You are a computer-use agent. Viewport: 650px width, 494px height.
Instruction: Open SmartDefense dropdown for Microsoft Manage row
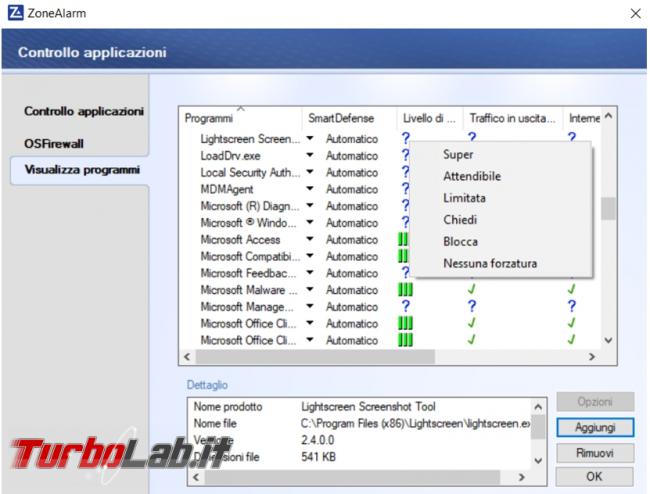pos(310,306)
